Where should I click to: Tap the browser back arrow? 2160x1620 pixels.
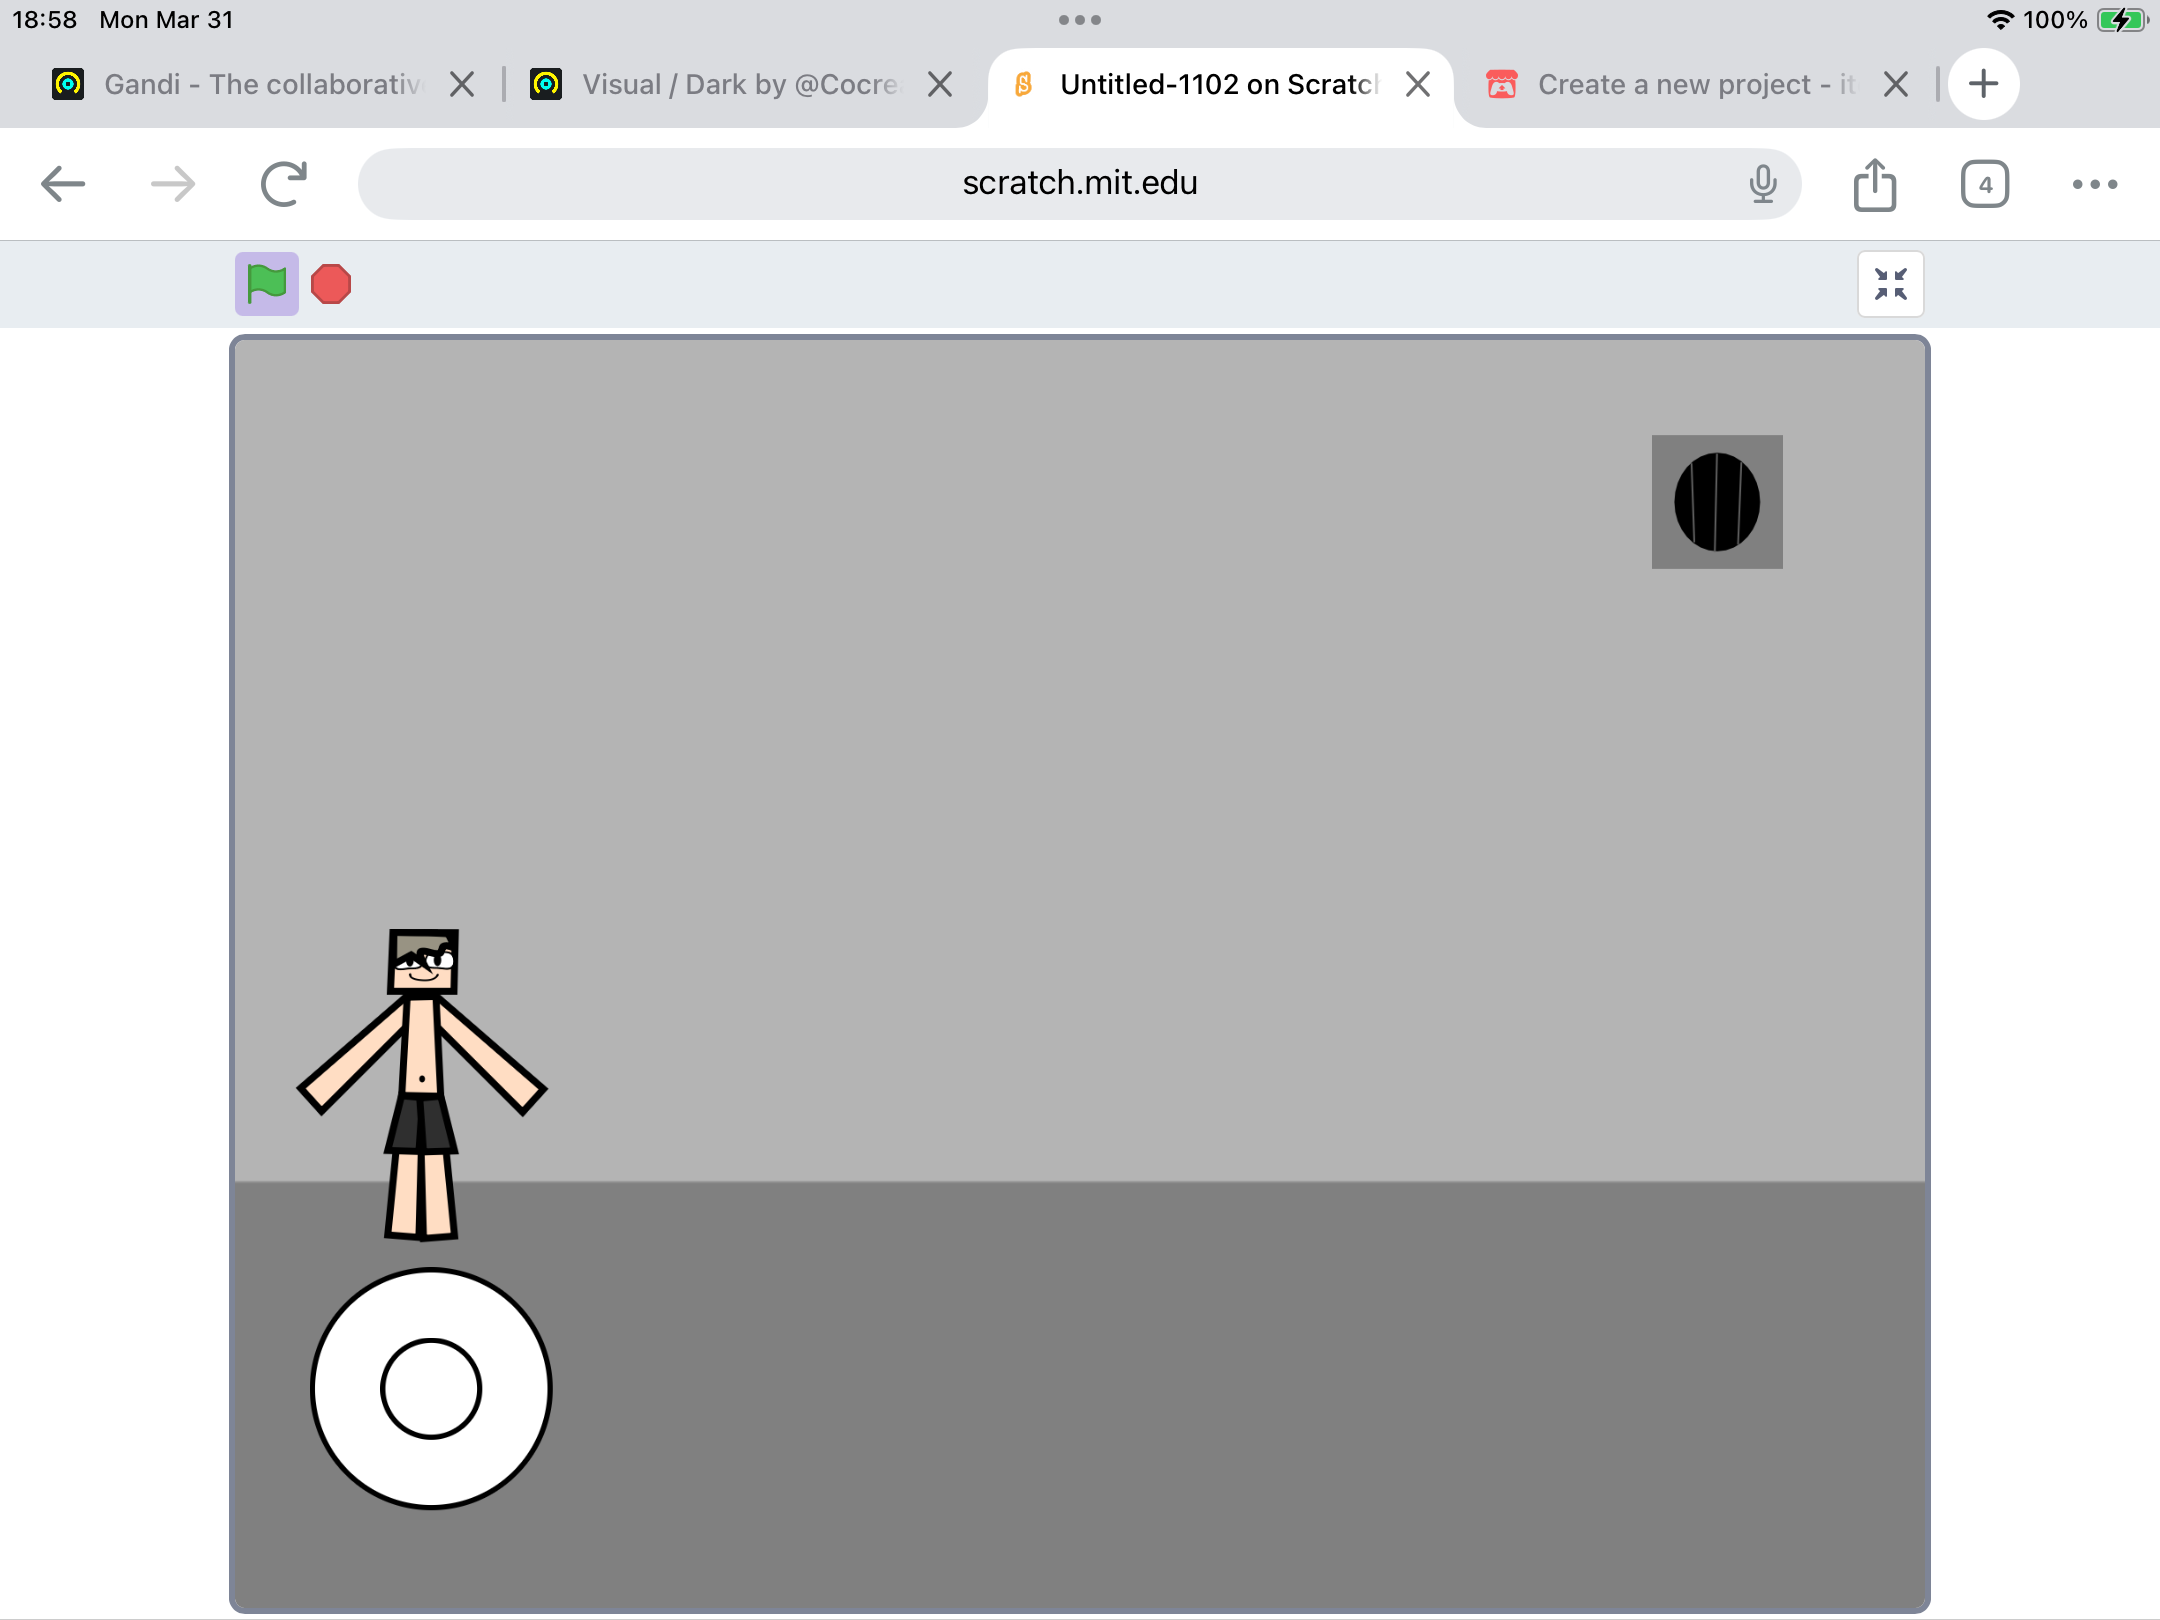point(63,184)
